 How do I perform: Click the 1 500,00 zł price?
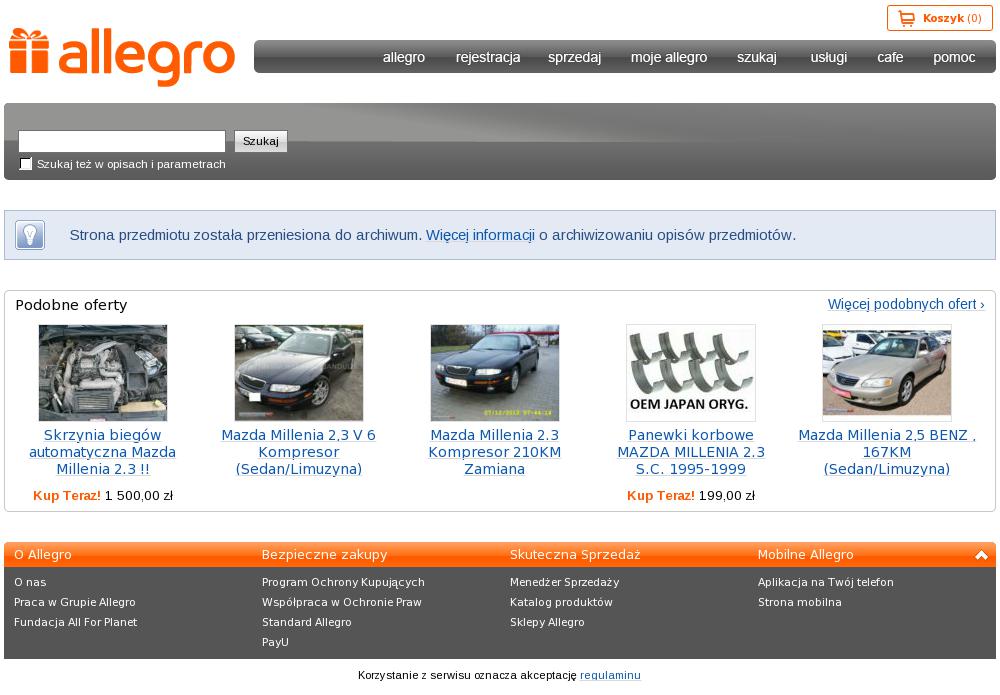139,495
